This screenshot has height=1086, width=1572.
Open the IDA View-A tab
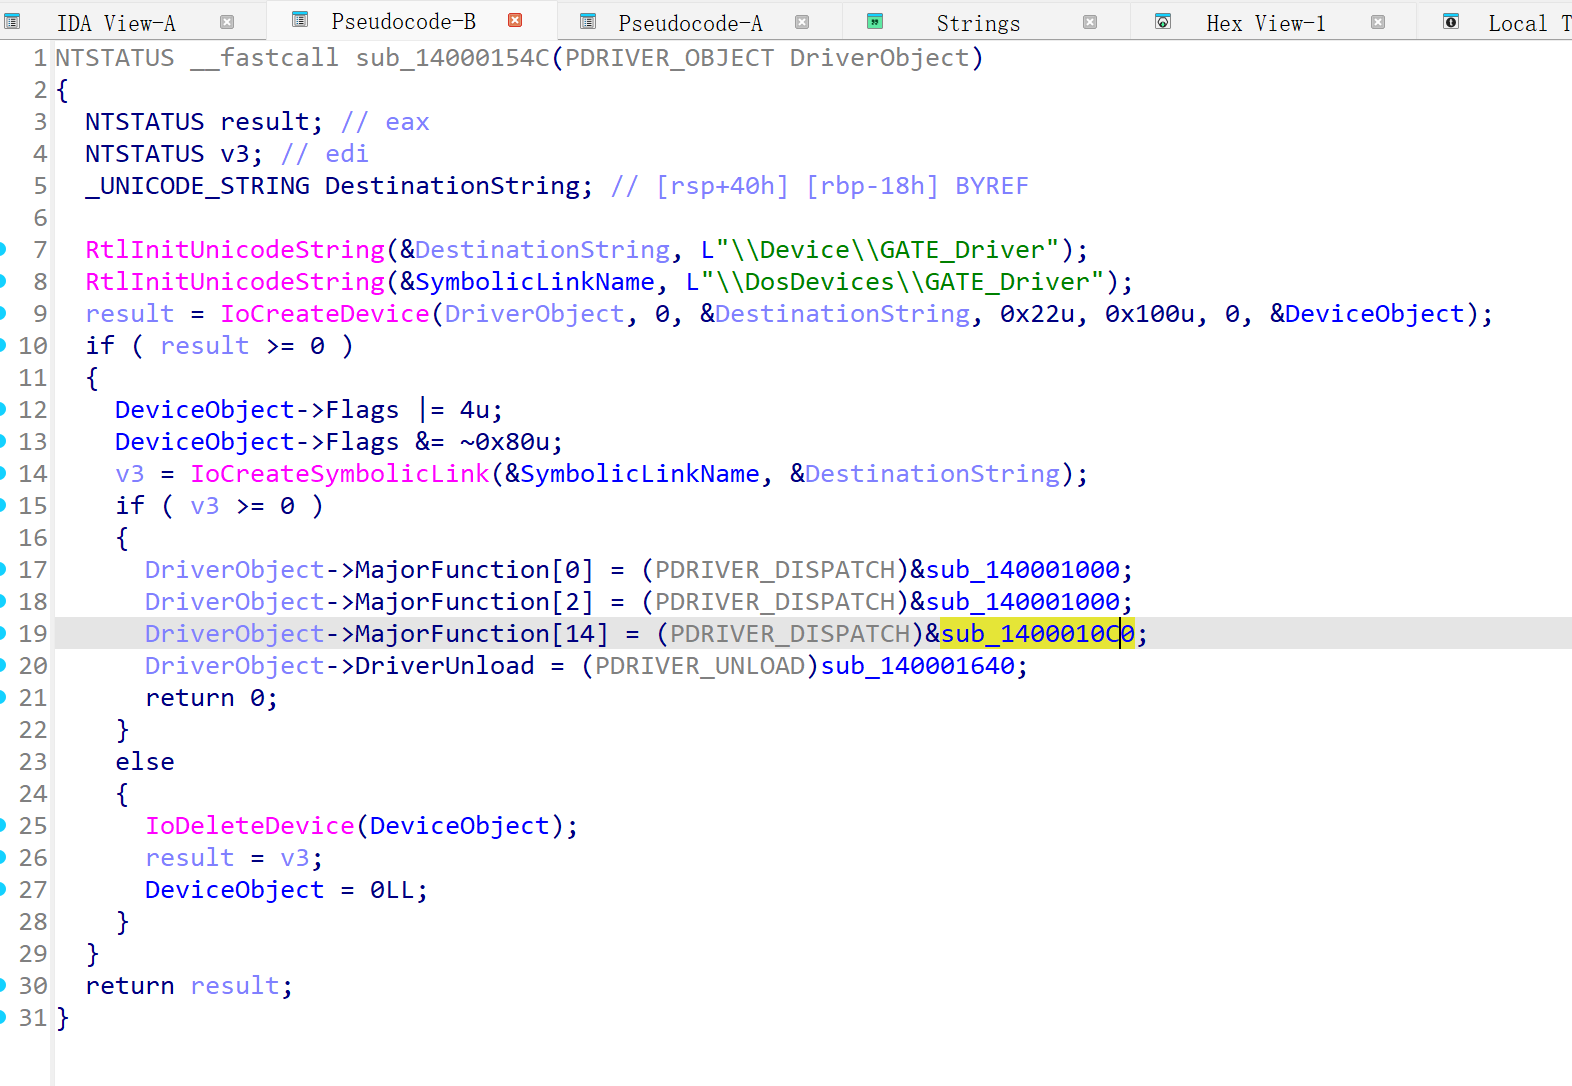pos(116,23)
